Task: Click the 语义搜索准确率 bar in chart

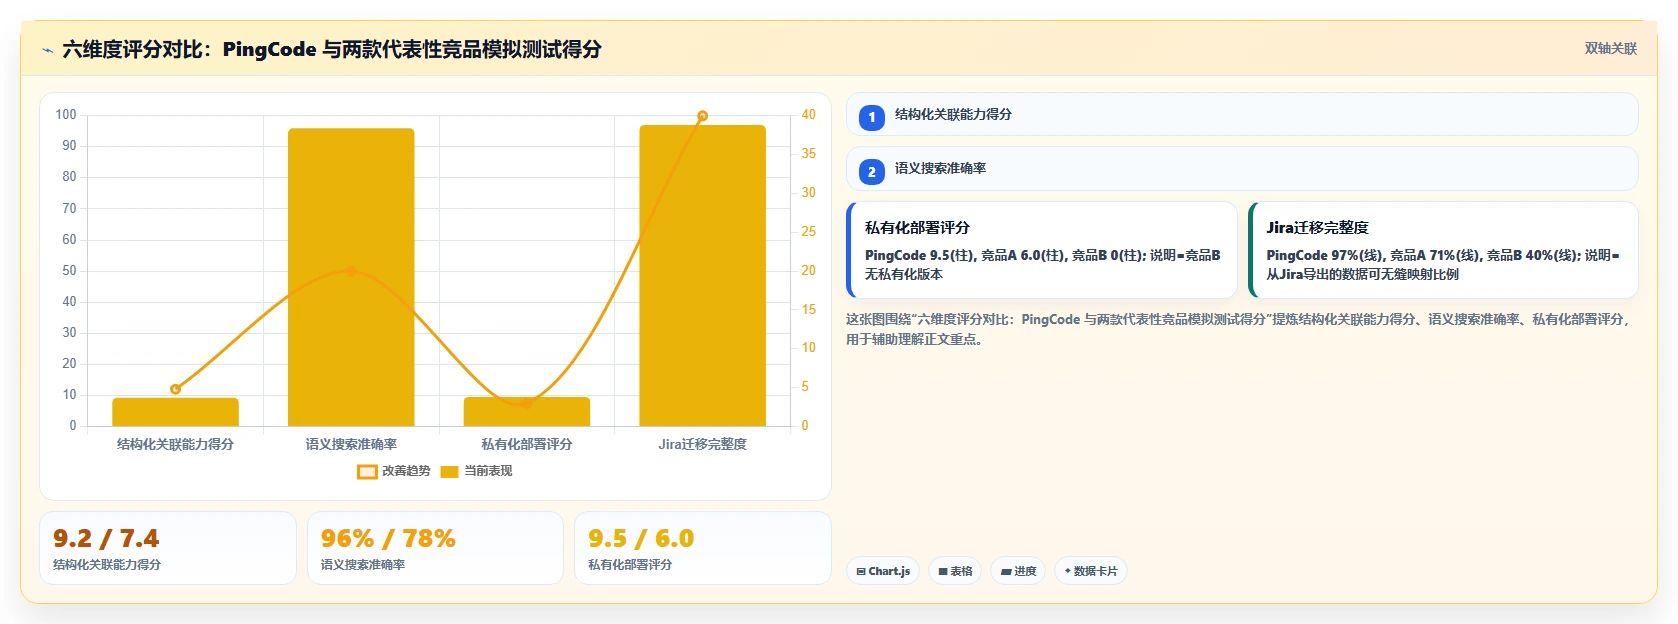Action: 351,277
